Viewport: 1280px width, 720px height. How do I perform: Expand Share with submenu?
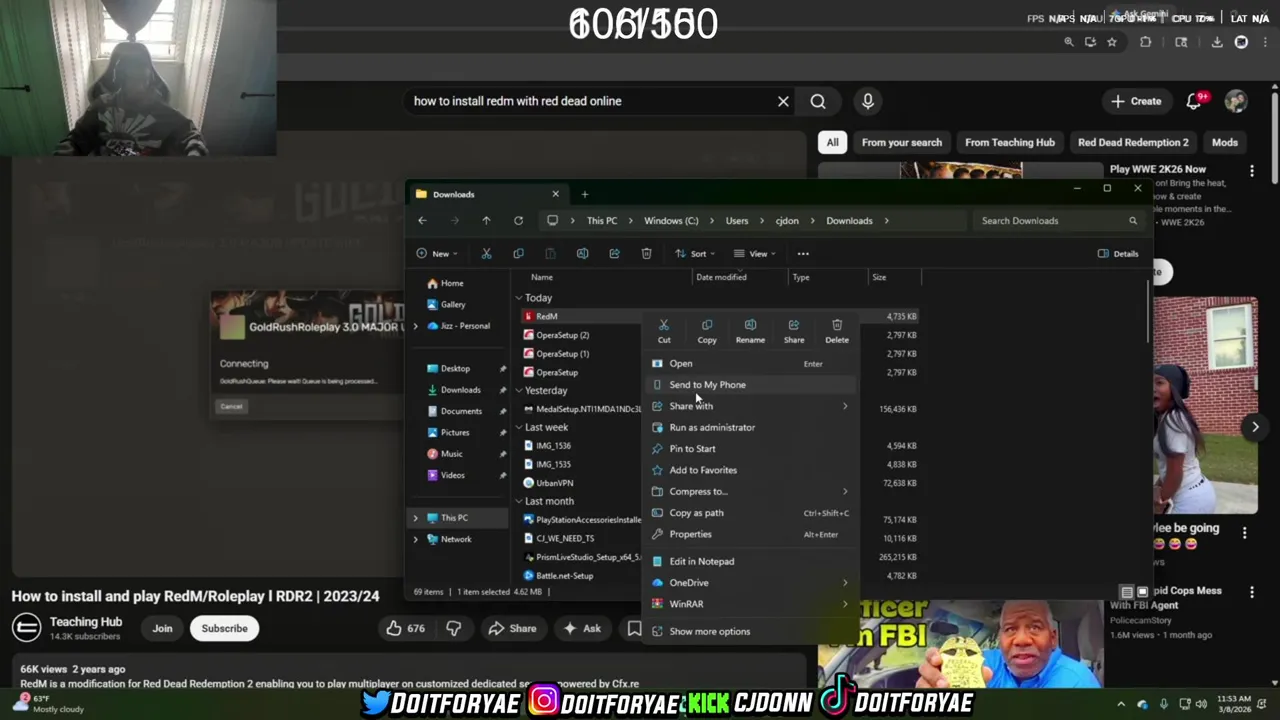tap(749, 406)
